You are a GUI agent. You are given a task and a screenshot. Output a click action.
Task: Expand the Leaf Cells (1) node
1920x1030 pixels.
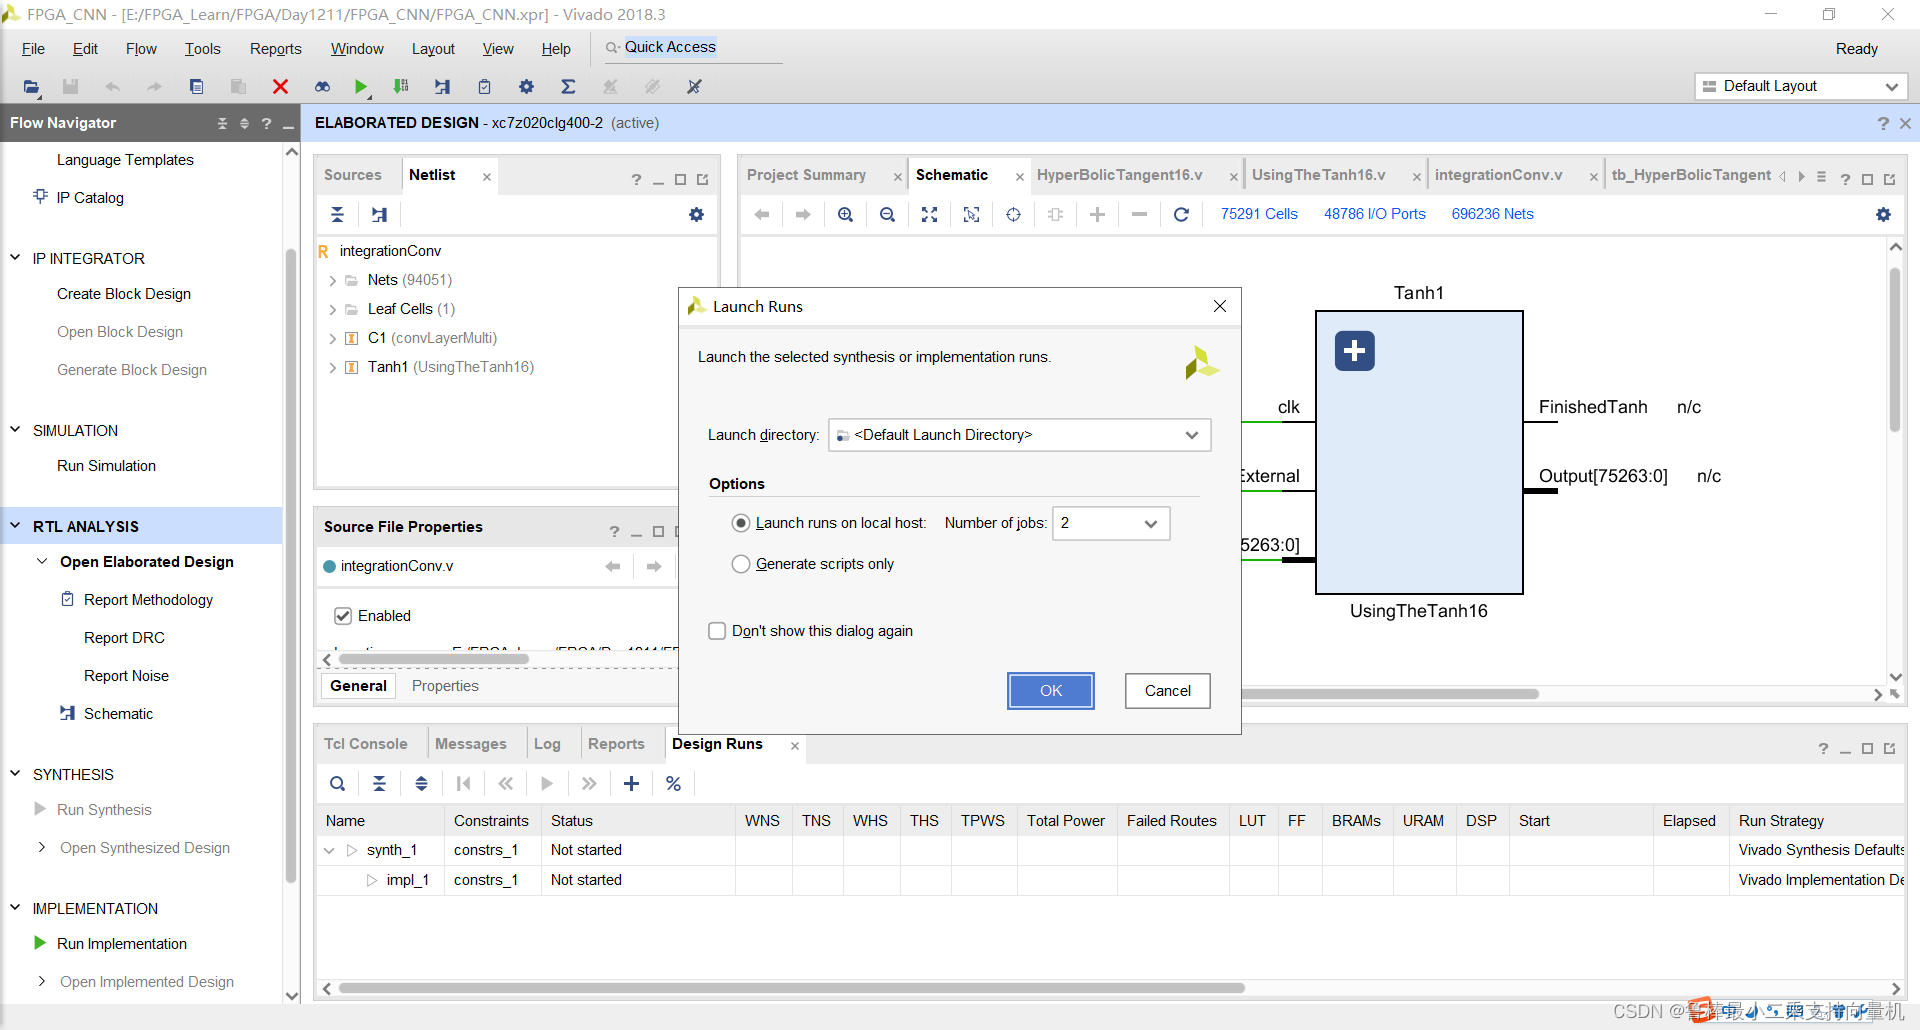pos(332,310)
